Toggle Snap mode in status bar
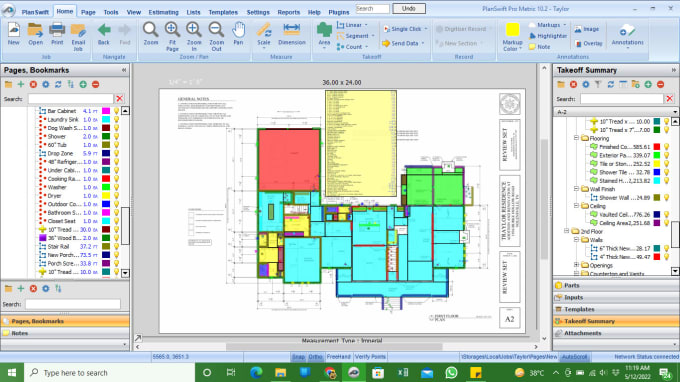The width and height of the screenshot is (680, 382). pos(298,357)
